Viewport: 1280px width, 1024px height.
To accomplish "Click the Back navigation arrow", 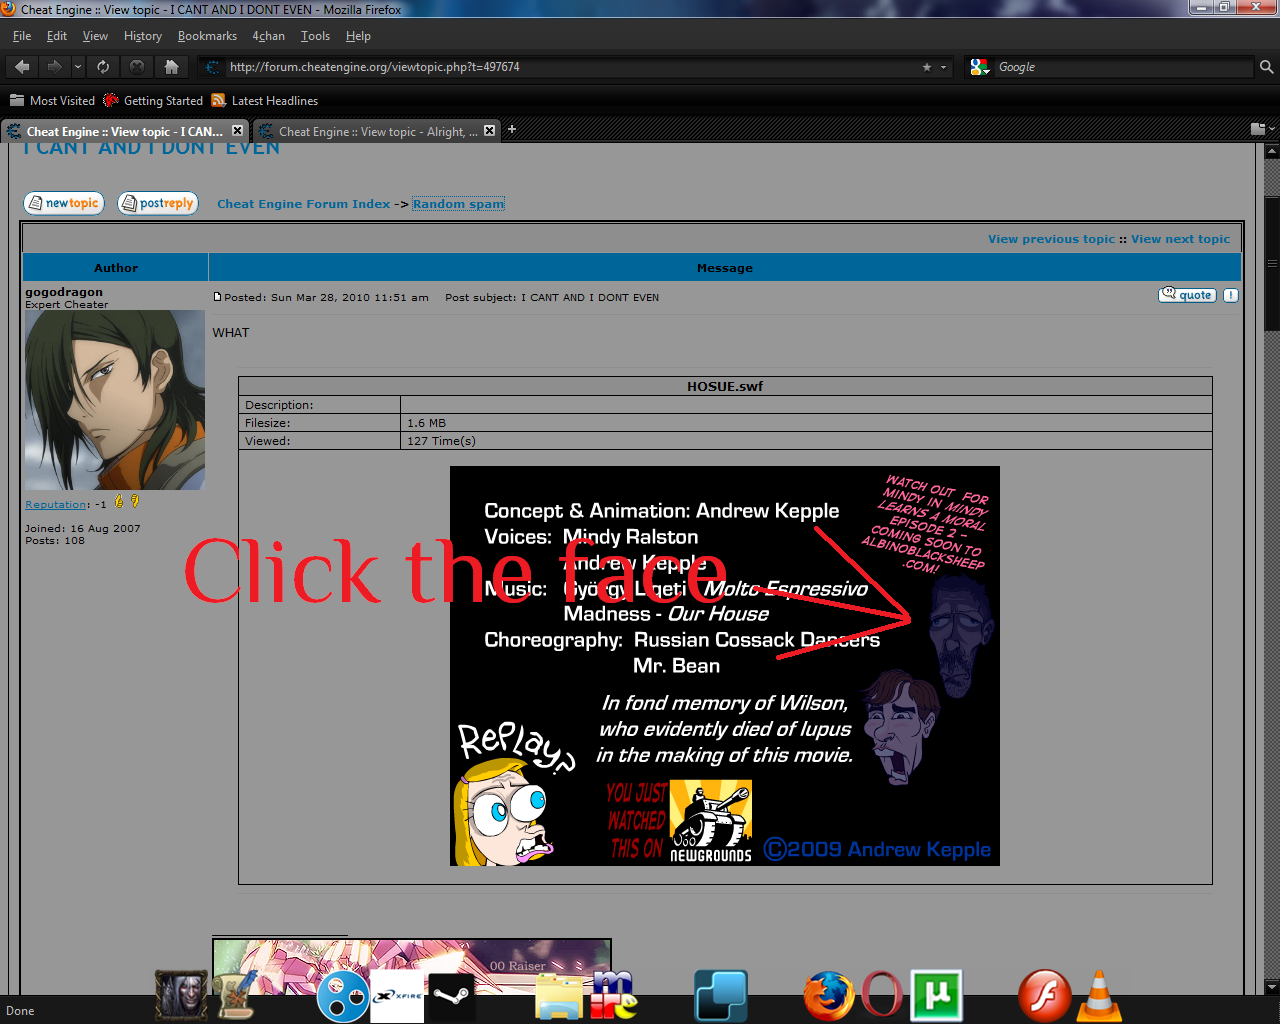I will coord(20,67).
